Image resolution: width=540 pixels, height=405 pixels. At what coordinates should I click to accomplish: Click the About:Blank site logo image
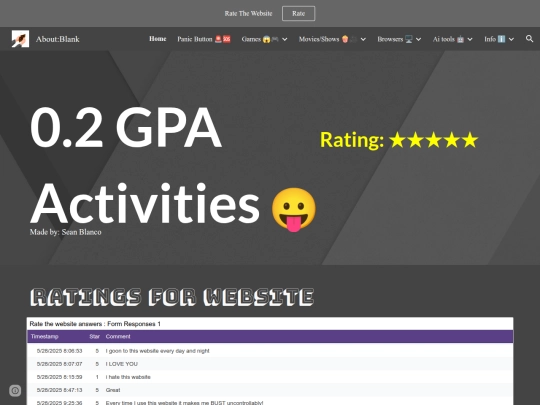pyautogui.click(x=20, y=39)
